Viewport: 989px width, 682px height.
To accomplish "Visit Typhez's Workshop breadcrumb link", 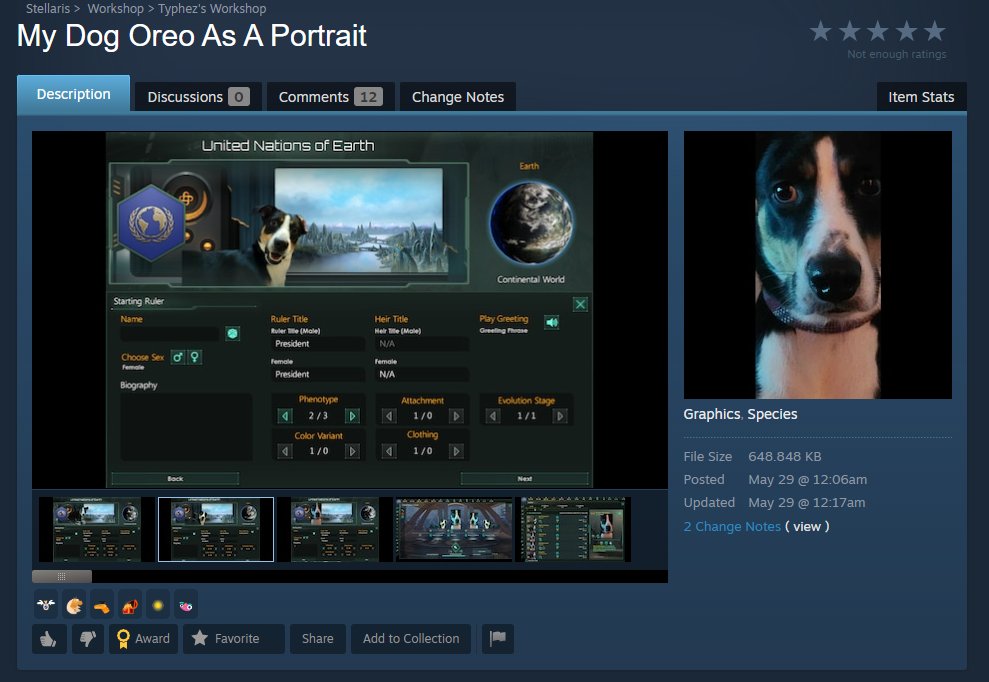I will [212, 8].
